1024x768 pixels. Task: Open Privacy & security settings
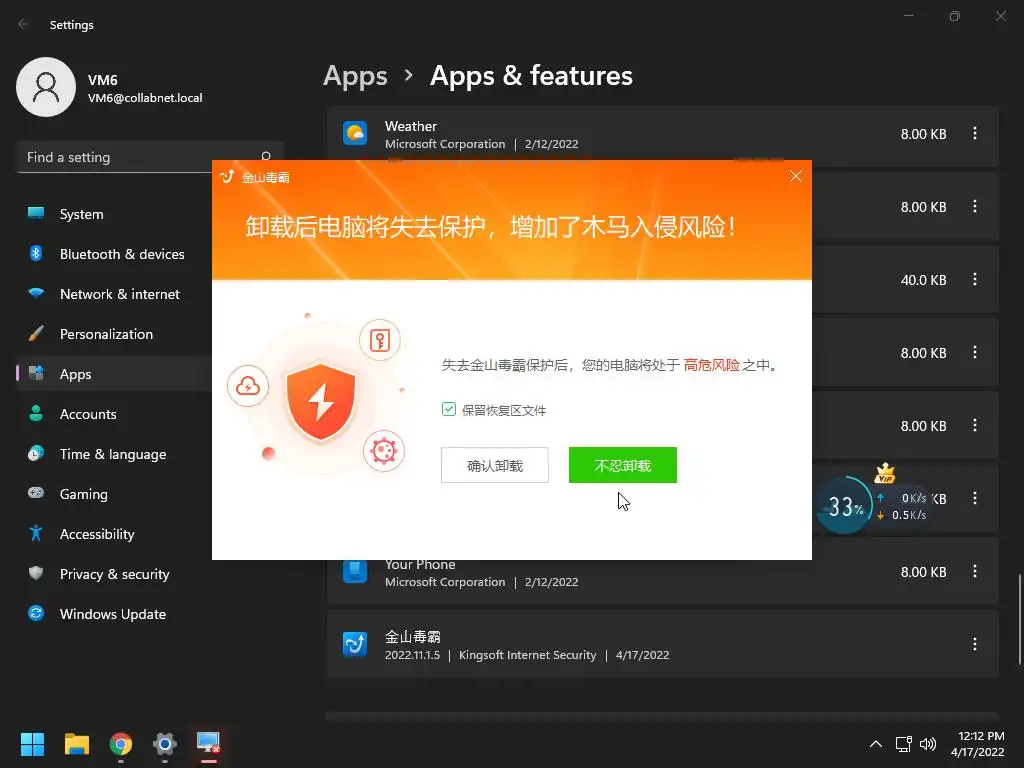(114, 574)
